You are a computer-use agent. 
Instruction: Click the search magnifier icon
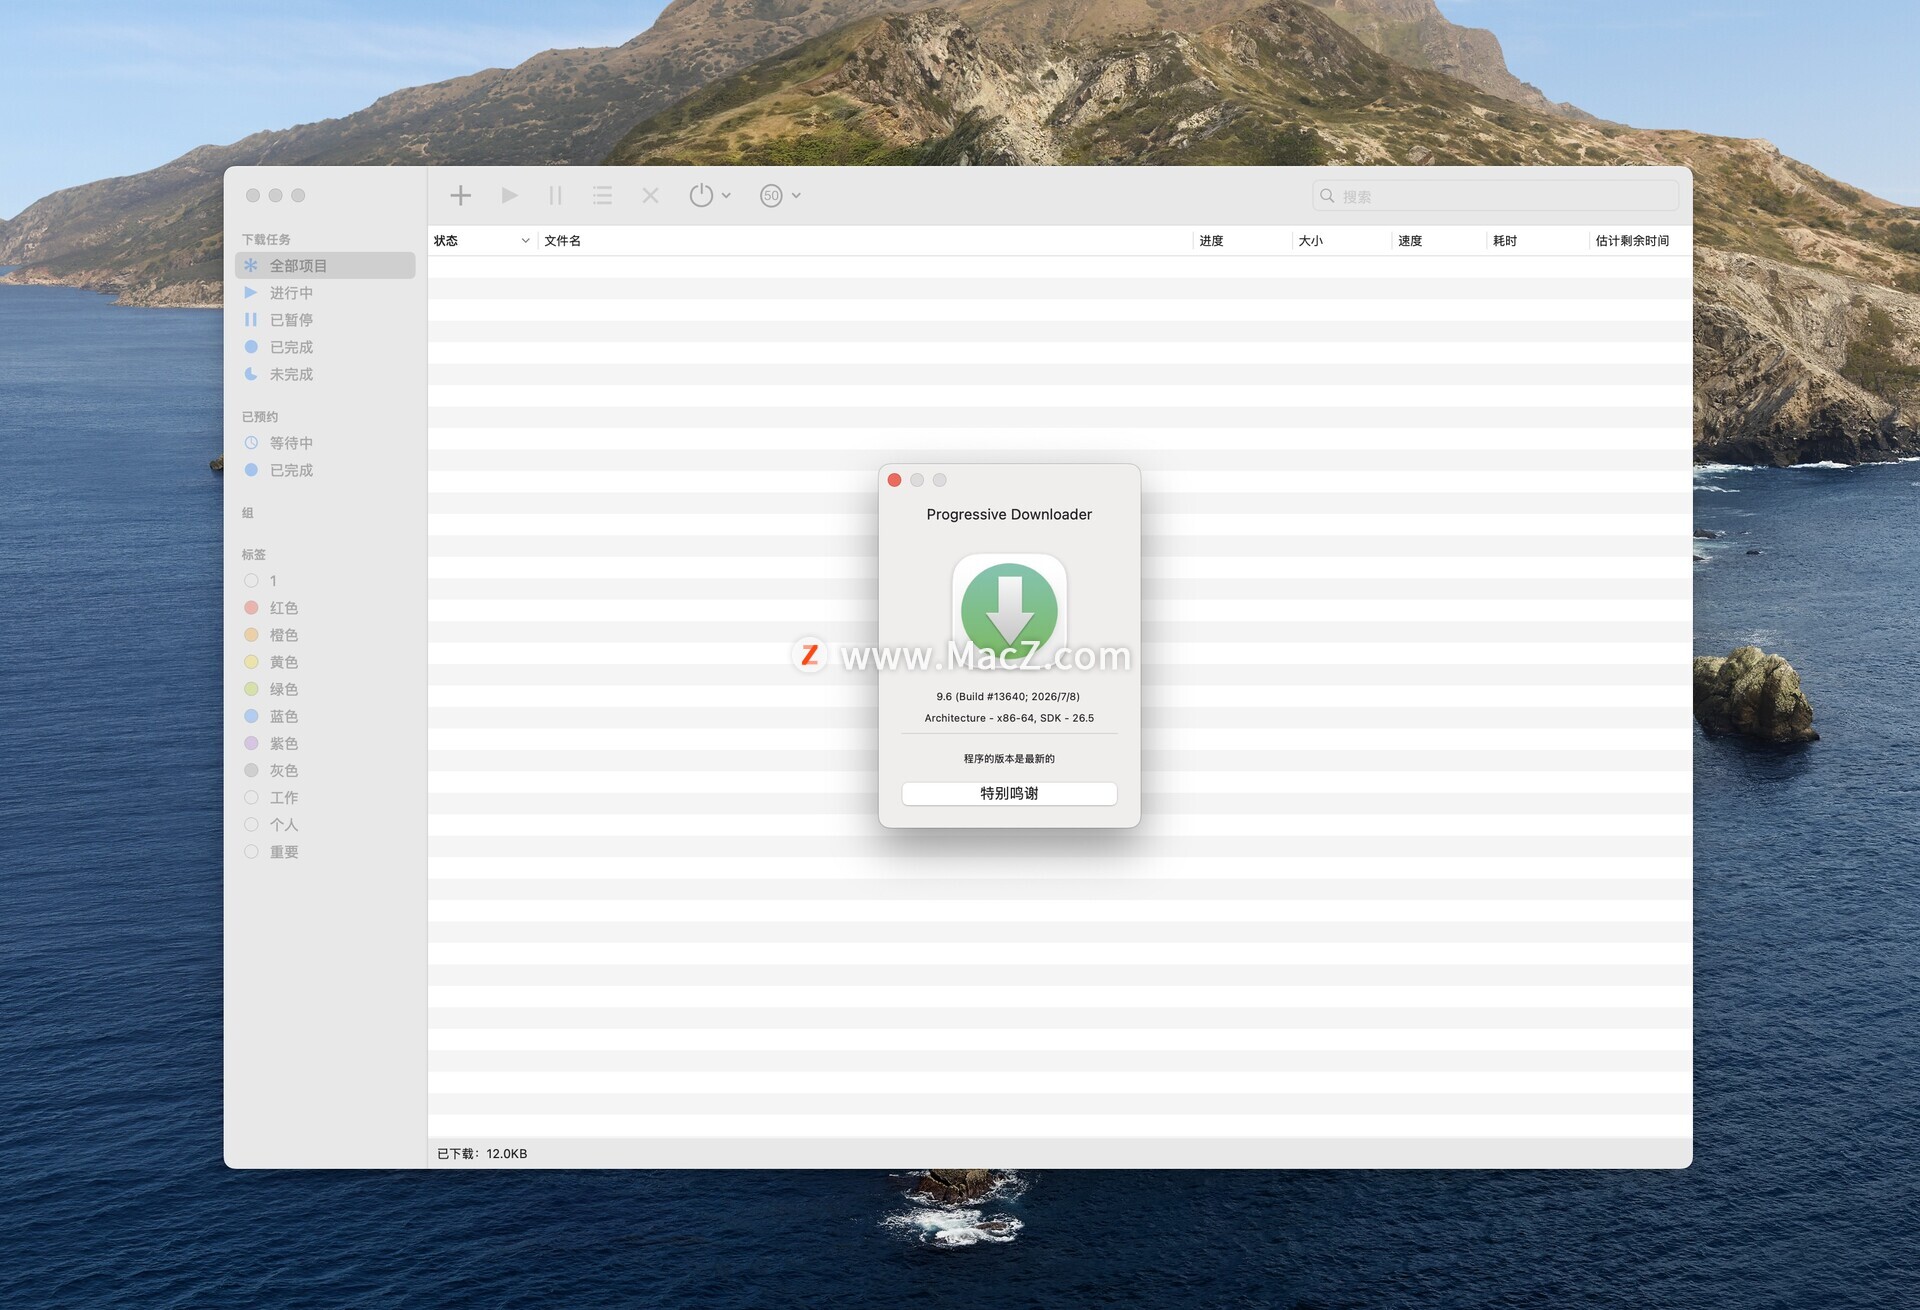pyautogui.click(x=1327, y=196)
